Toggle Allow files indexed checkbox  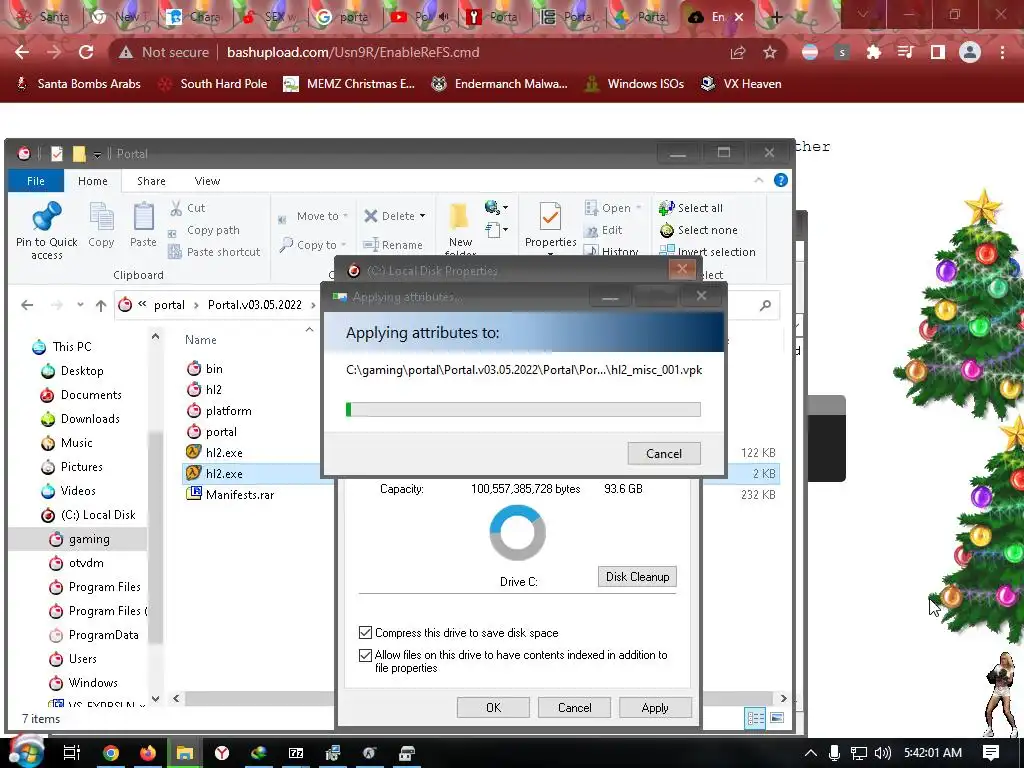[366, 655]
